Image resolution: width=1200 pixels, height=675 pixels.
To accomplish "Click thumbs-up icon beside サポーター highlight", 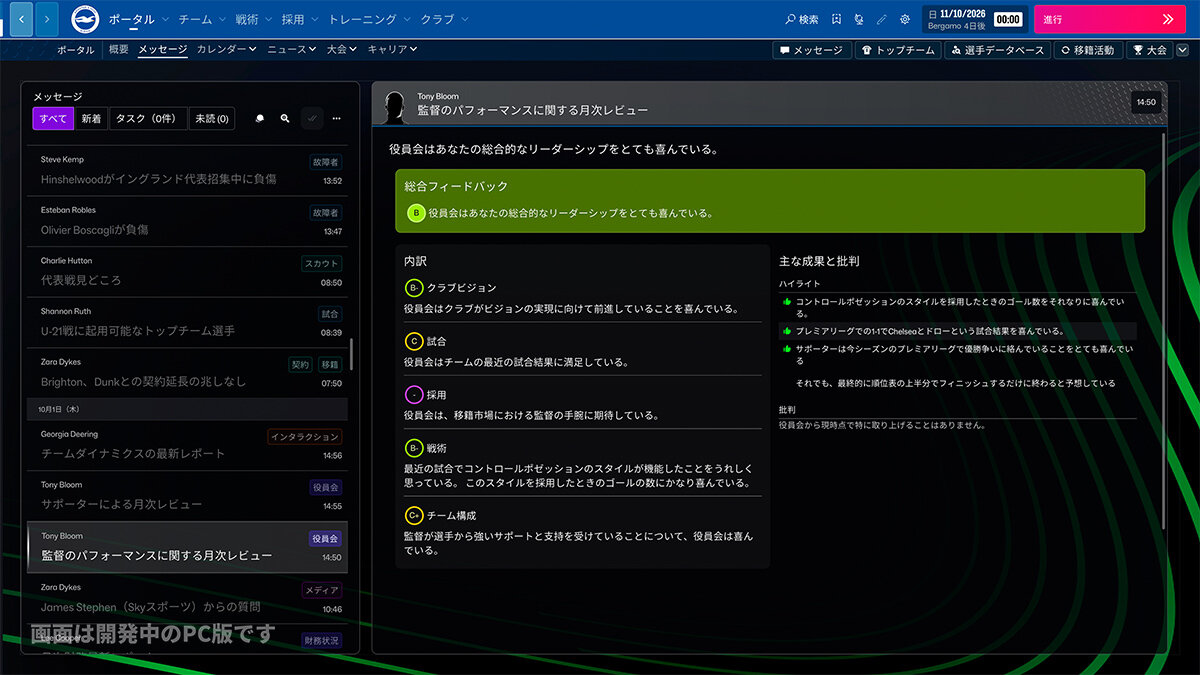I will [787, 349].
